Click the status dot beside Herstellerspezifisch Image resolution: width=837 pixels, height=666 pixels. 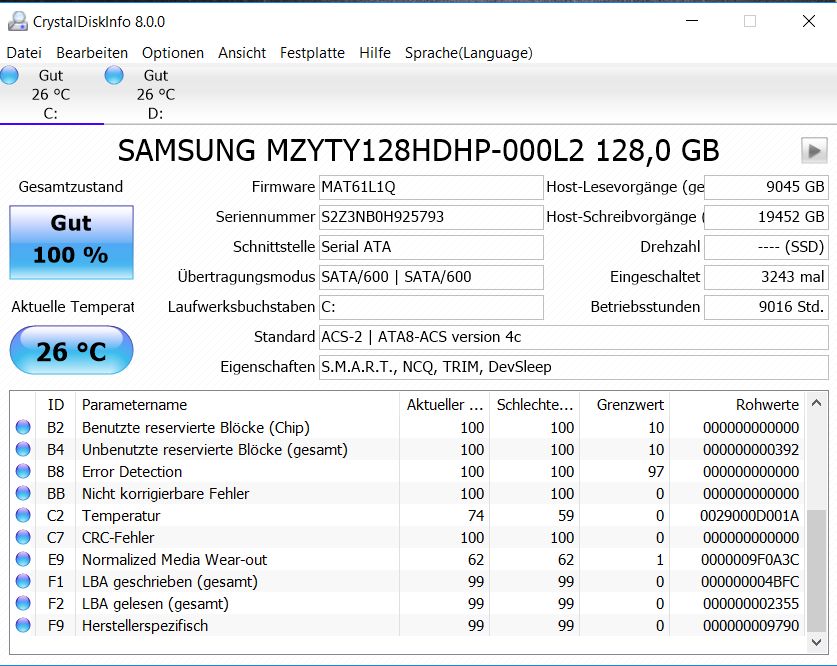click(24, 625)
